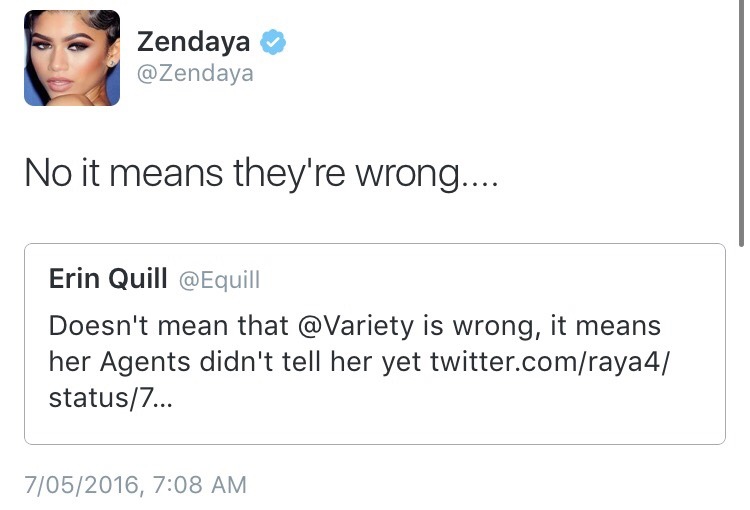Click the scrollbar on the right edge
The height and width of the screenshot is (510, 750).
coord(741,120)
